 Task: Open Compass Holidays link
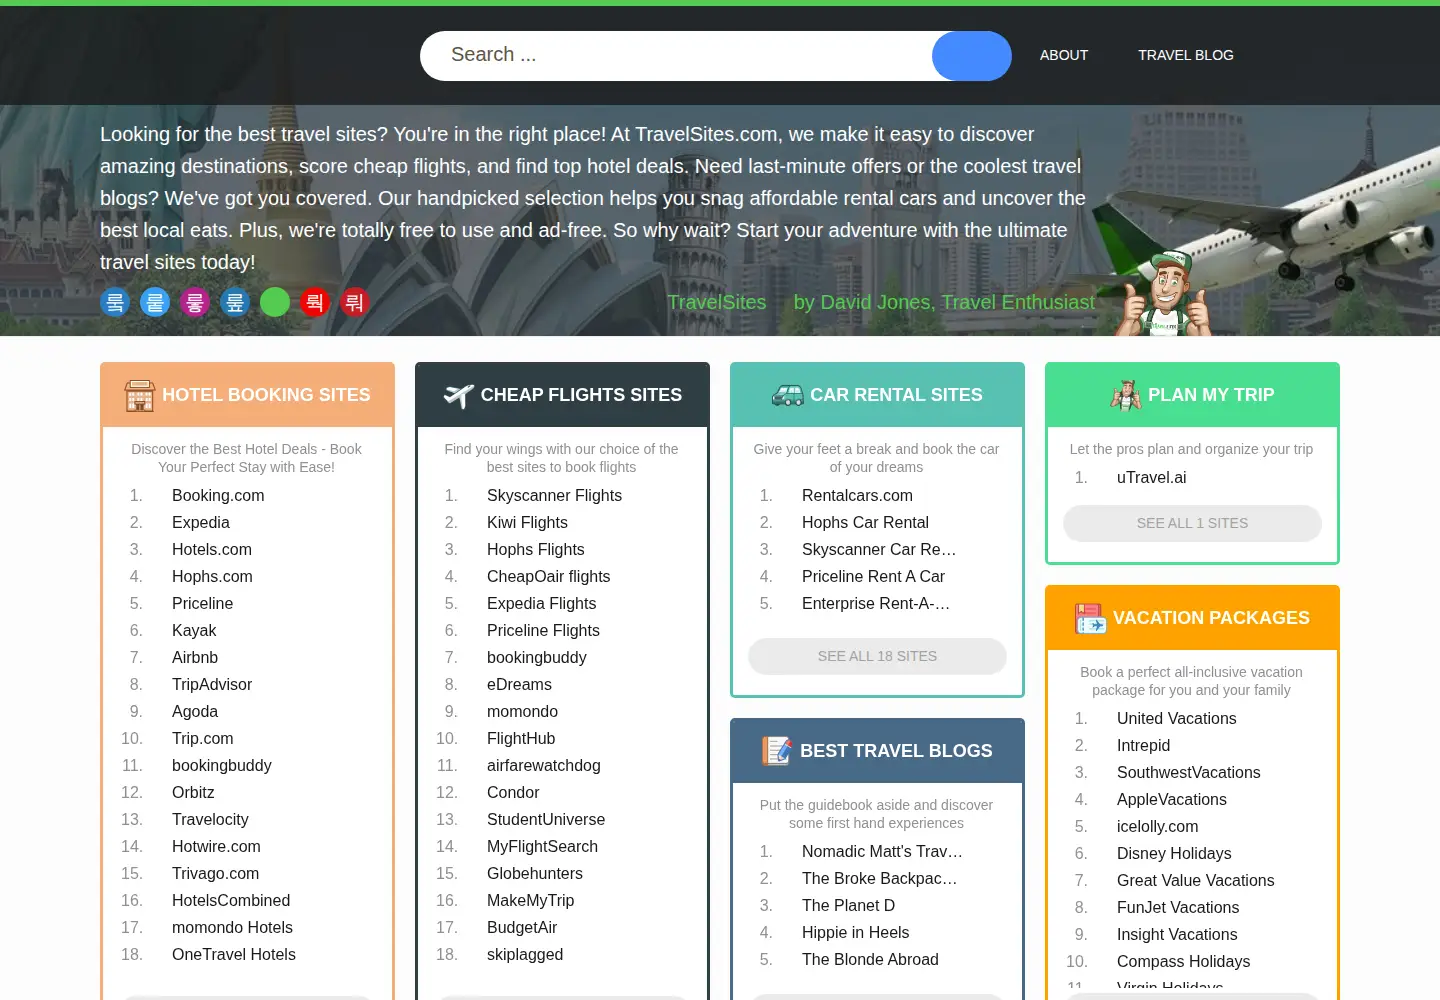(x=1183, y=961)
